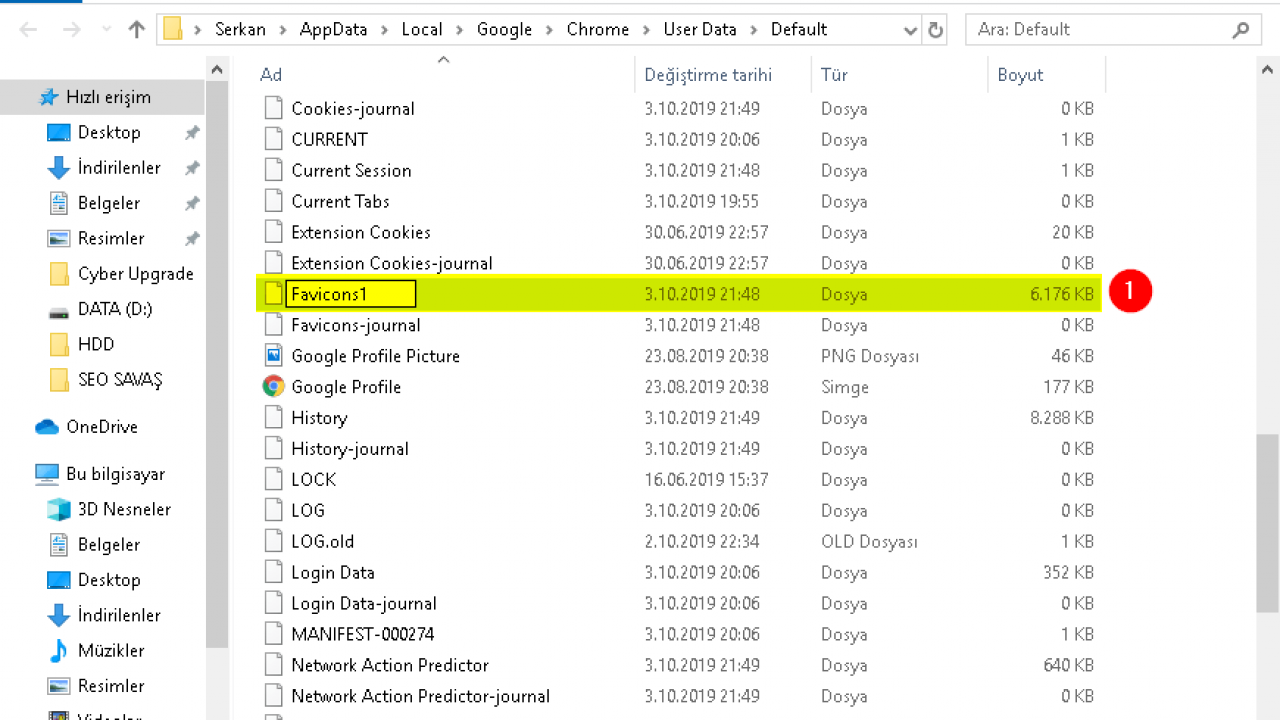
Task: Select DATA (D:) drive in quick access
Action: click(x=114, y=309)
